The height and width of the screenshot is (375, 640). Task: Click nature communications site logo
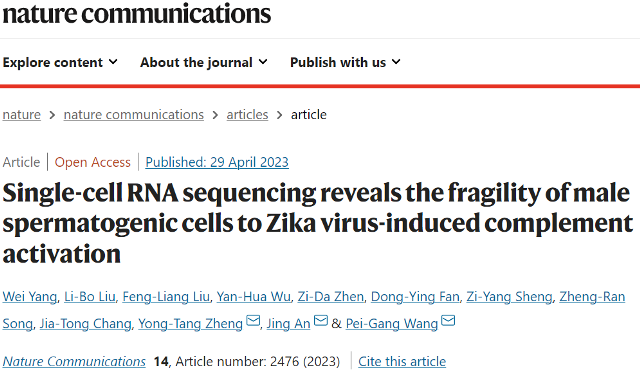[136, 13]
